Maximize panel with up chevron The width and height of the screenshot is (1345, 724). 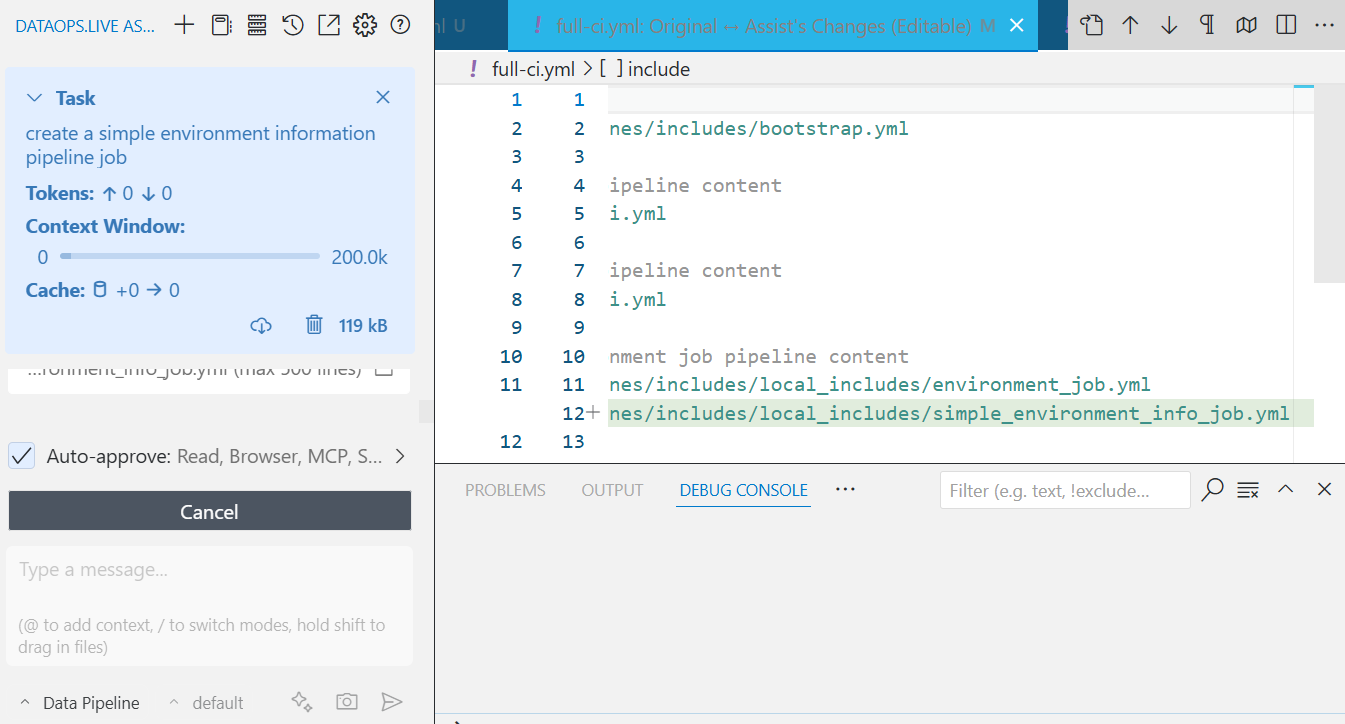point(1286,489)
